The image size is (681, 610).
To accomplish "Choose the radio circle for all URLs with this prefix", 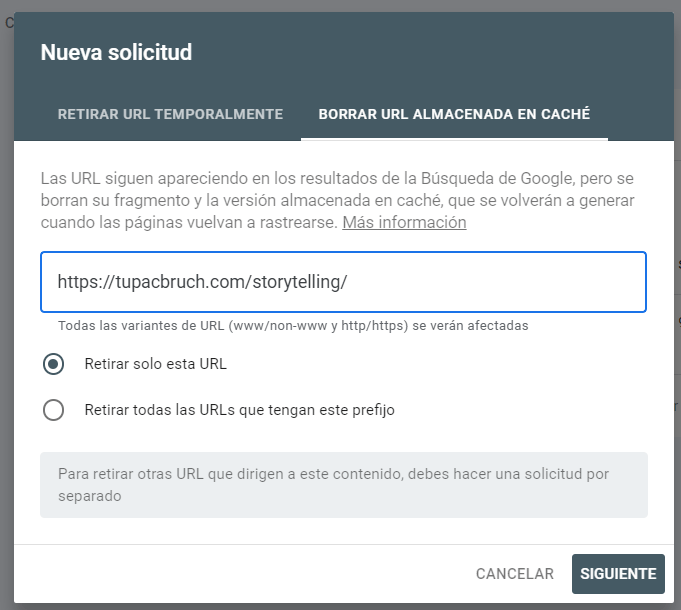I will coord(54,410).
